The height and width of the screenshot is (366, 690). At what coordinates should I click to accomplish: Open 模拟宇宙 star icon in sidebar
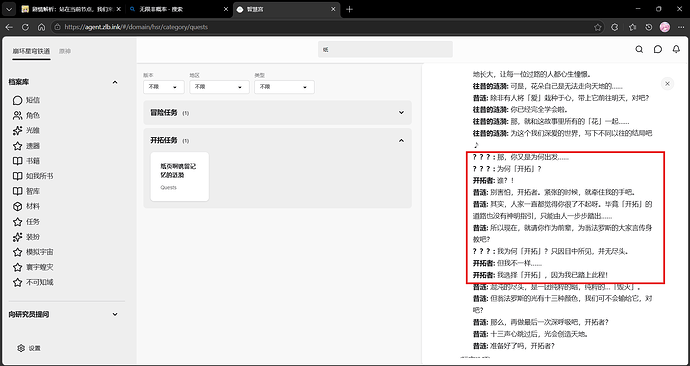[x=17, y=252]
